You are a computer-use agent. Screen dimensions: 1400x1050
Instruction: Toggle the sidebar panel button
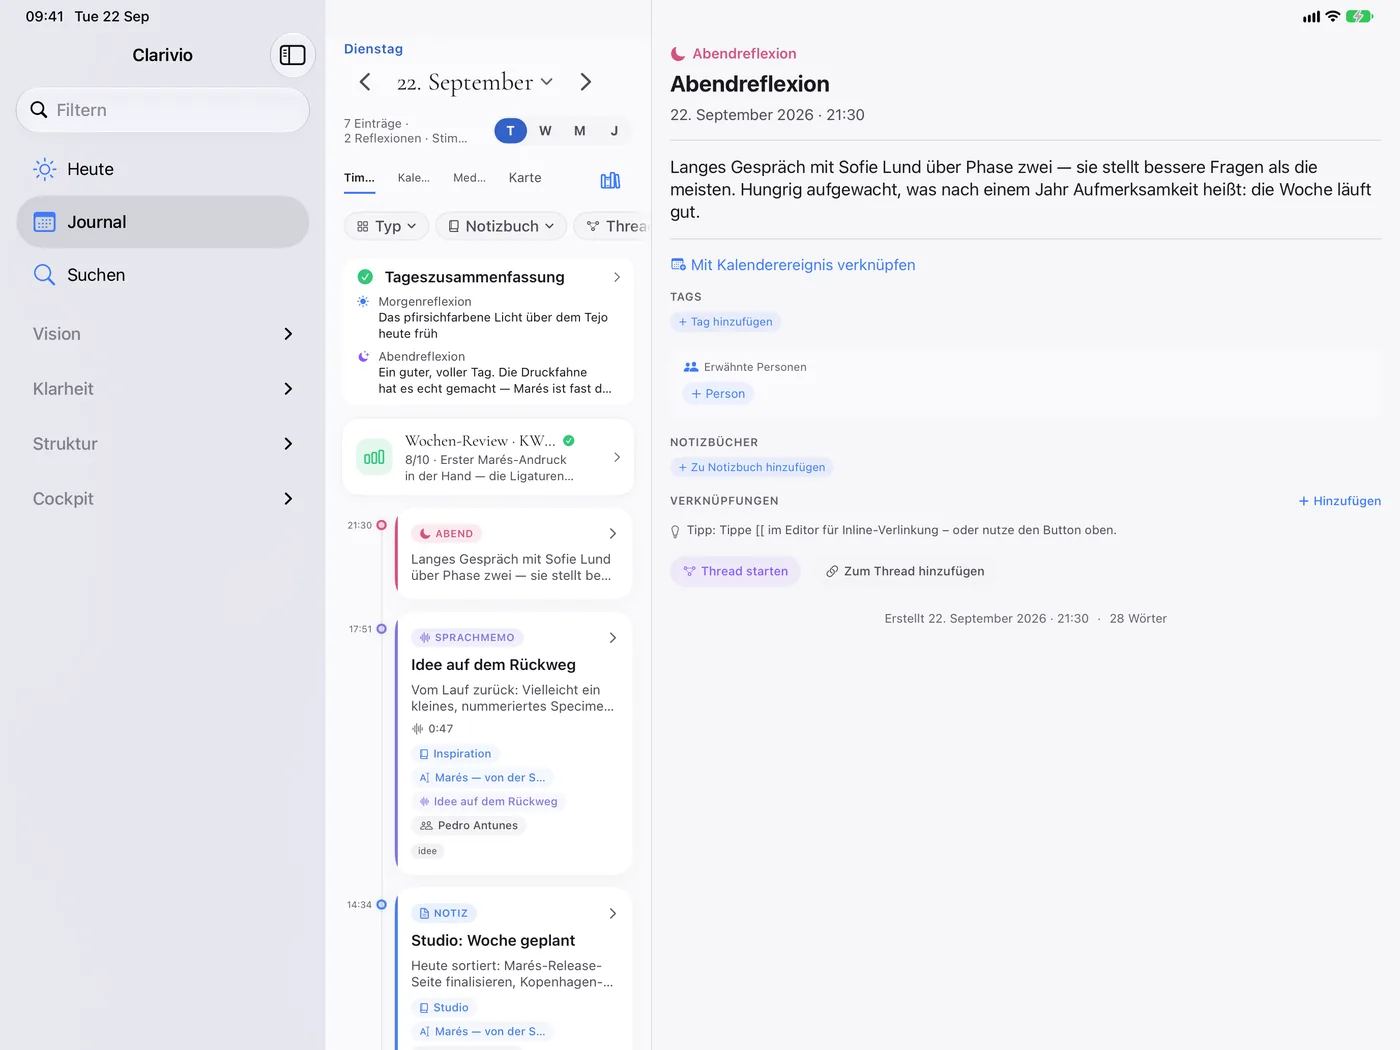click(x=292, y=55)
